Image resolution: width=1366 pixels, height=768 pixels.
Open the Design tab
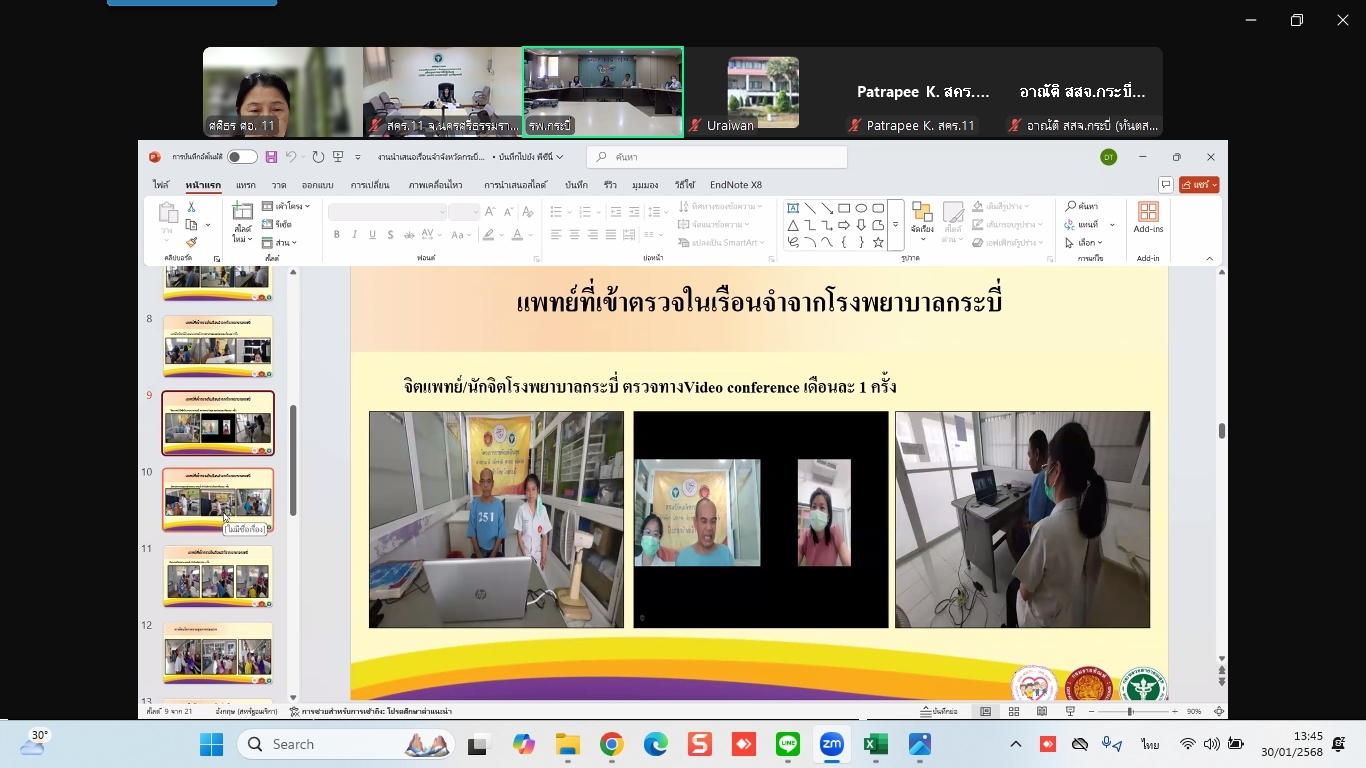pyautogui.click(x=317, y=185)
